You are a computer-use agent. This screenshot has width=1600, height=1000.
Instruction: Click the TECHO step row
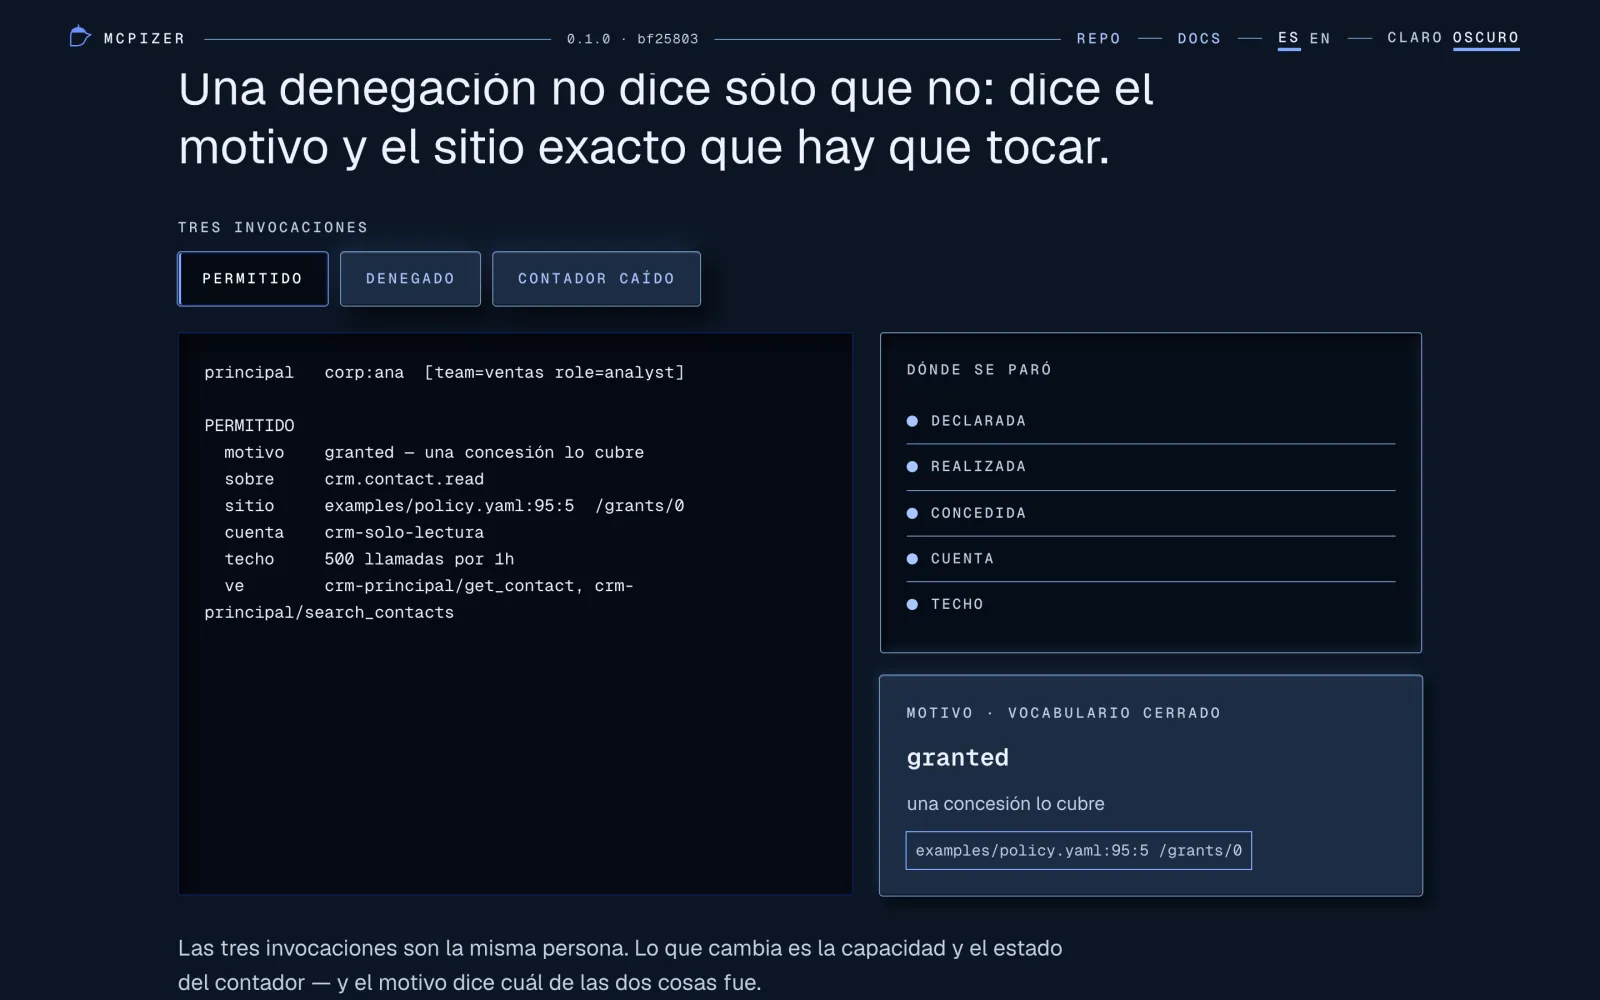tap(1150, 604)
